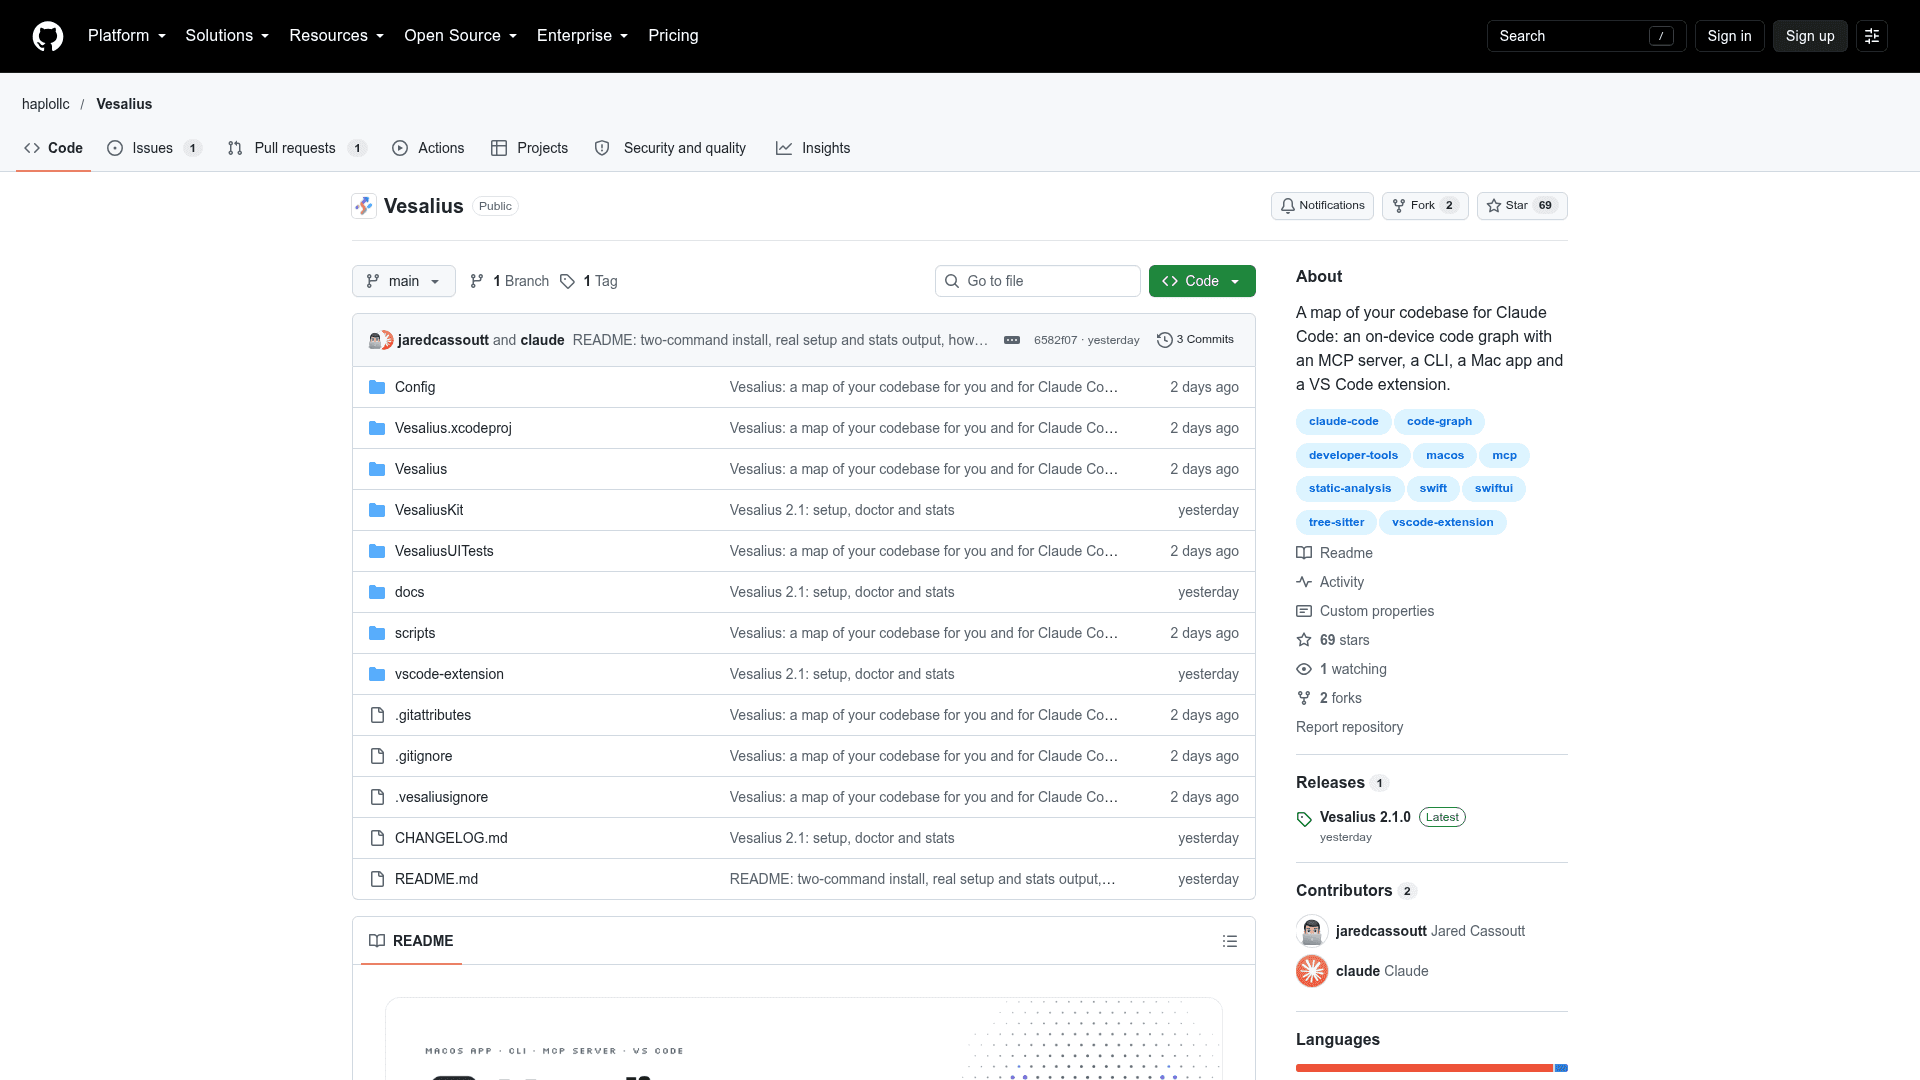Open the 1 Tag link

click(589, 281)
